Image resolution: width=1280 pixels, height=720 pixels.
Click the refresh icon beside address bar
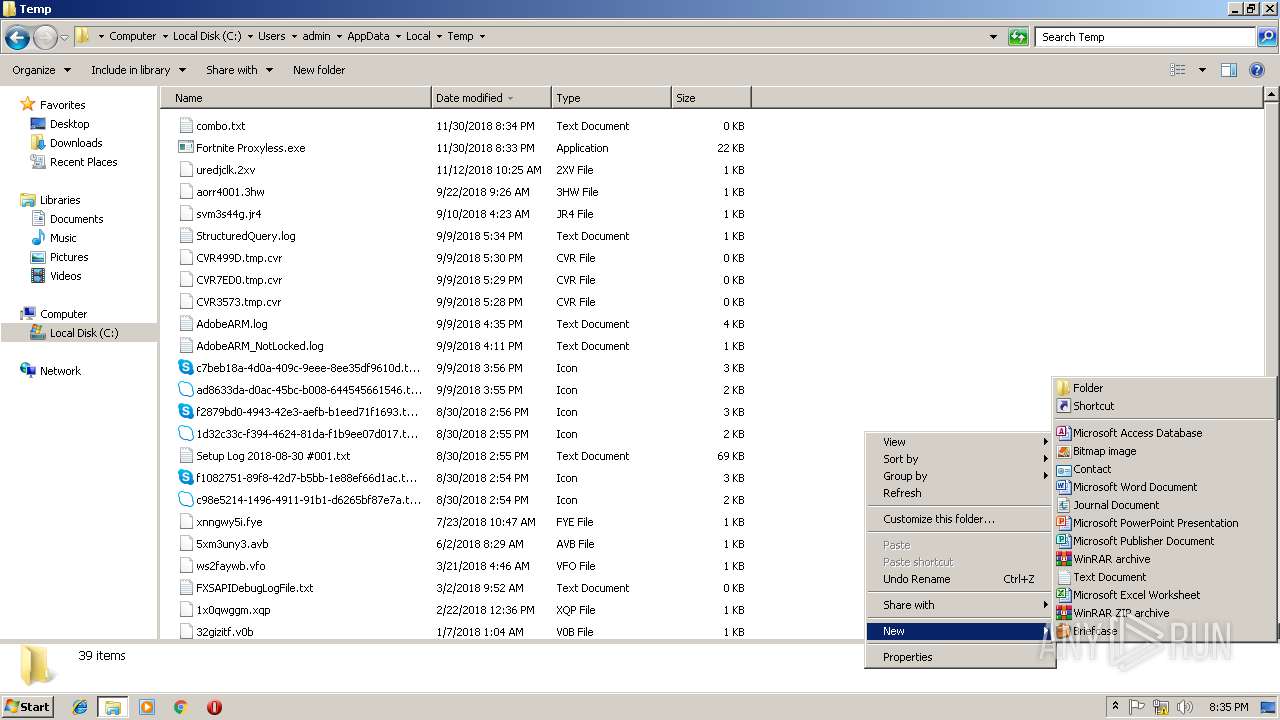(1018, 37)
